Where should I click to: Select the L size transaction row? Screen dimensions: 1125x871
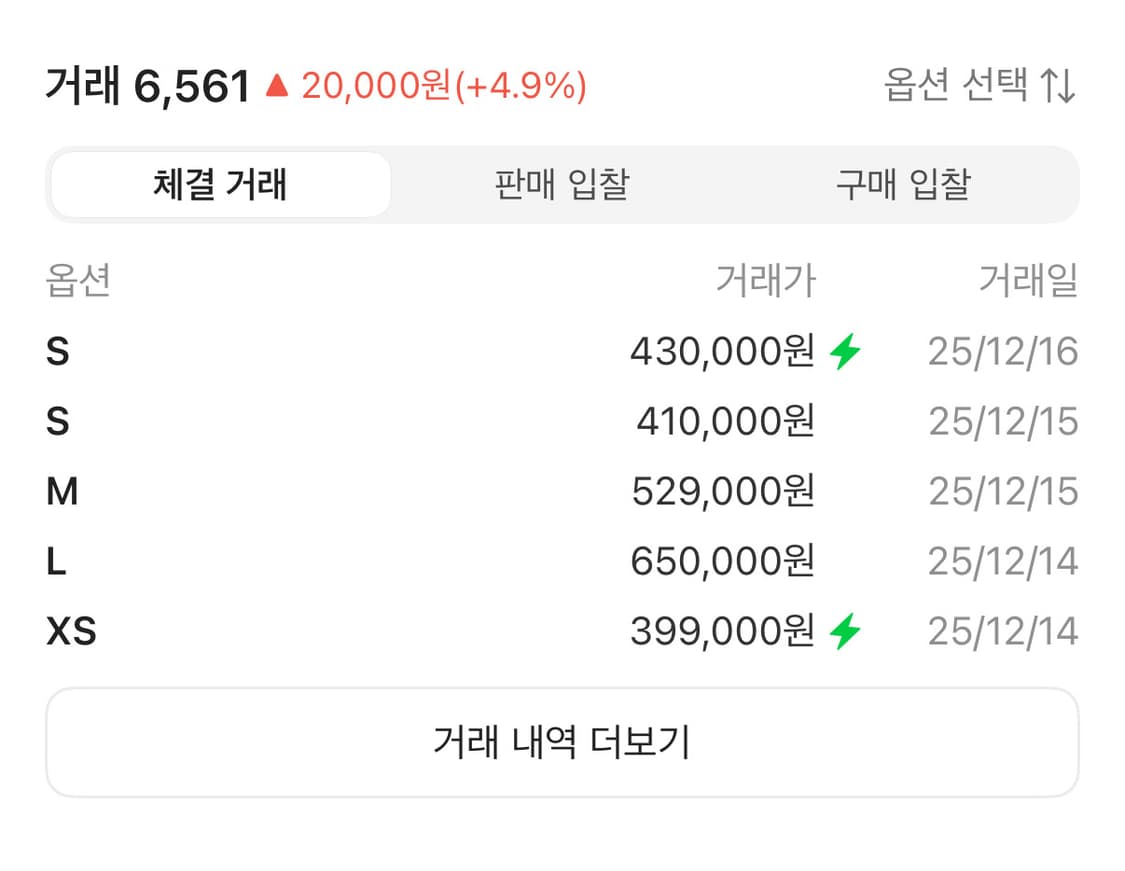[x=562, y=562]
